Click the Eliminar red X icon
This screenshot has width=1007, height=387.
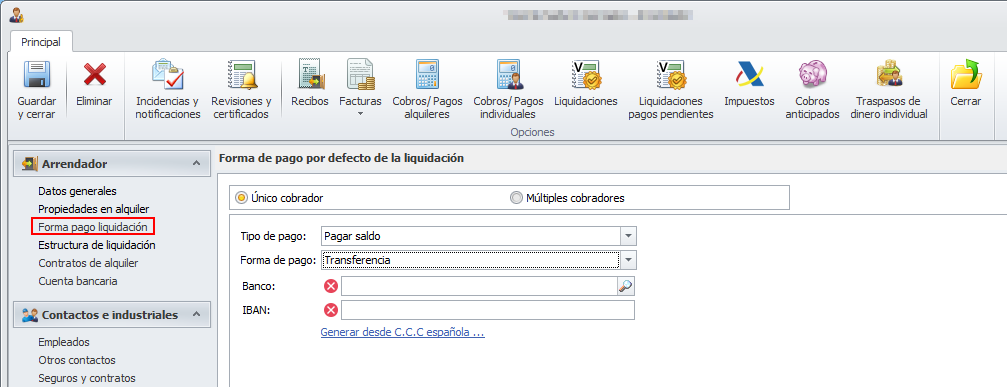[94, 74]
